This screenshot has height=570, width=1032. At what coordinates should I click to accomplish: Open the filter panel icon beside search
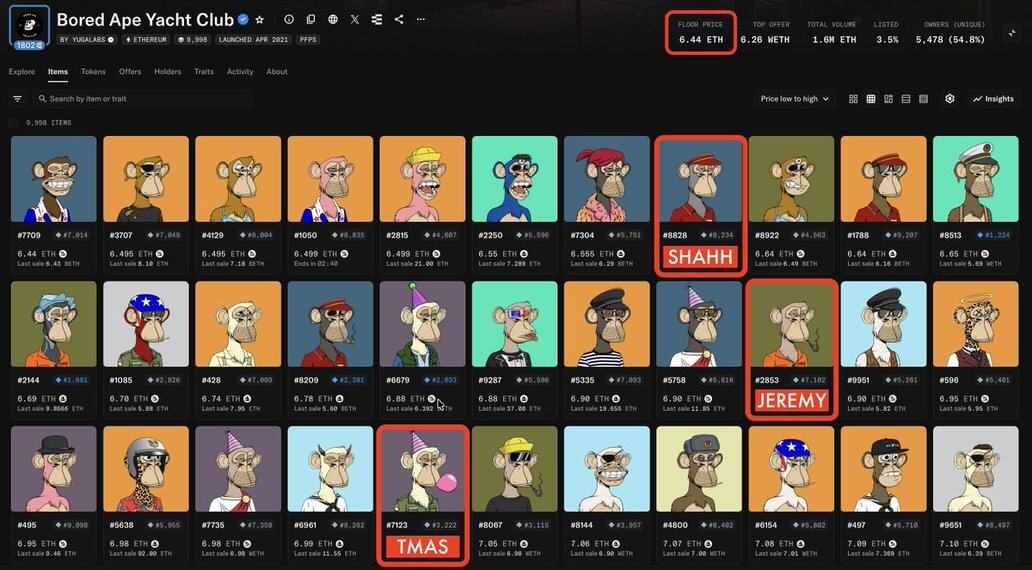(17, 99)
